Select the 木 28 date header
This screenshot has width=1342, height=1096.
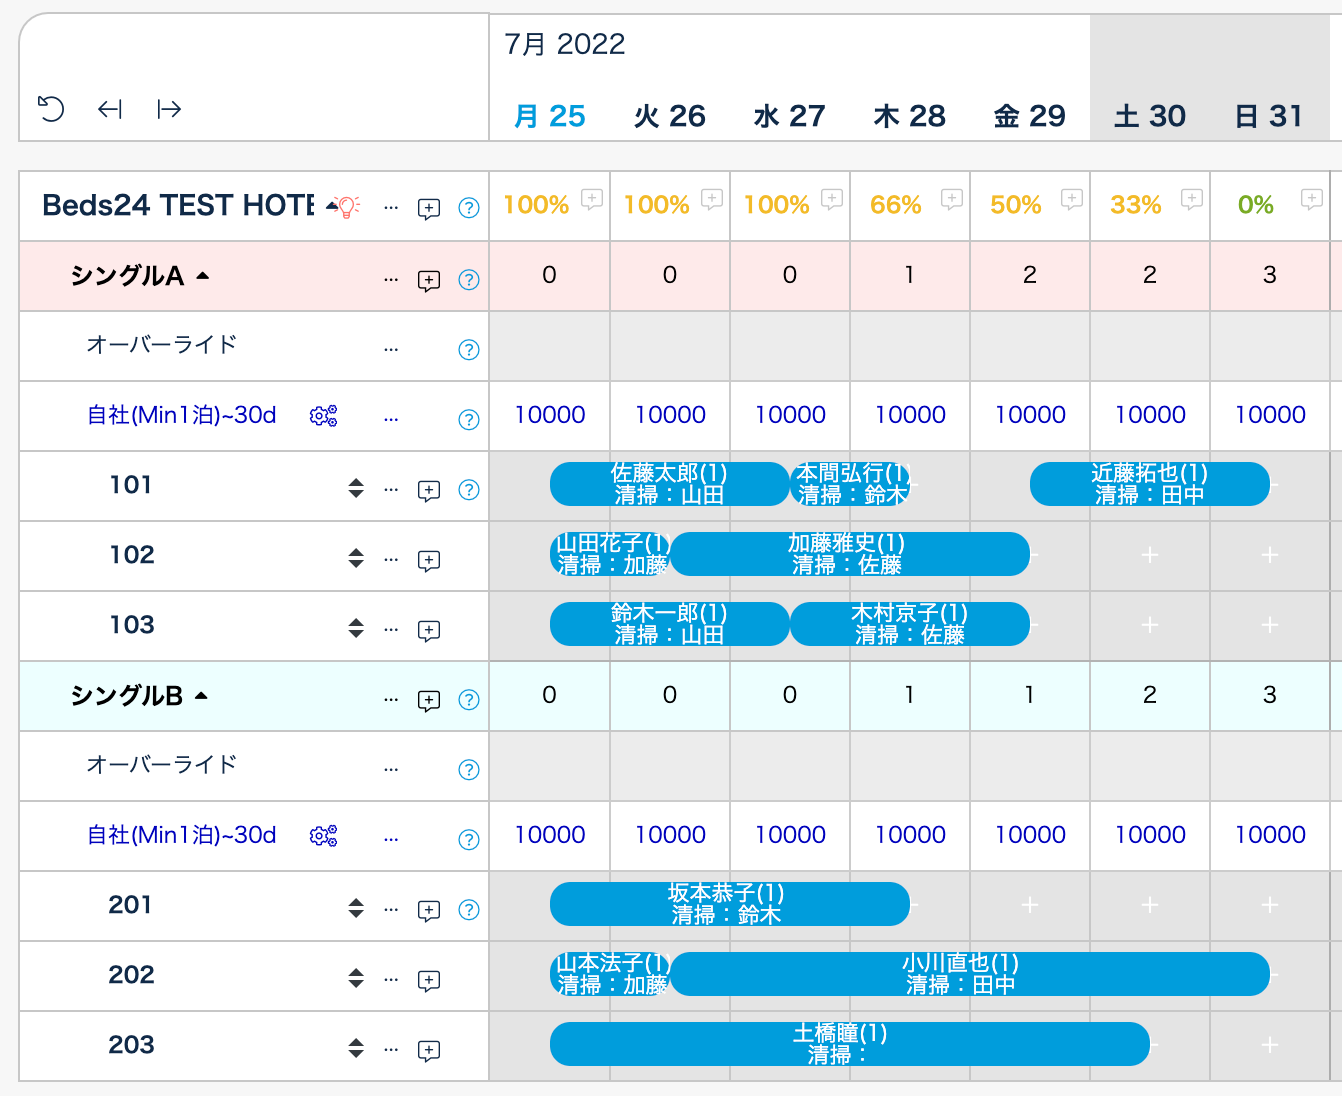point(909,116)
